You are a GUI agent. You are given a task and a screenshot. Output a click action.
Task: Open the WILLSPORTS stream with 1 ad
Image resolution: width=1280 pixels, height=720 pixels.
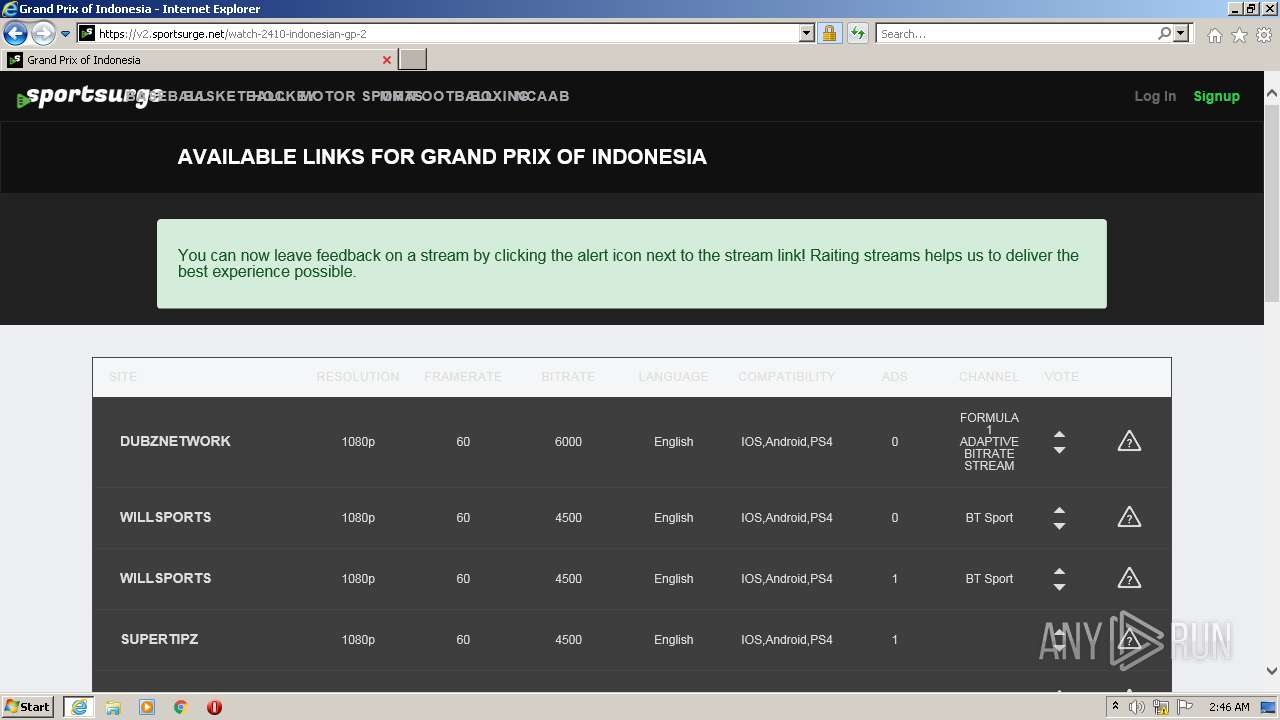(165, 578)
